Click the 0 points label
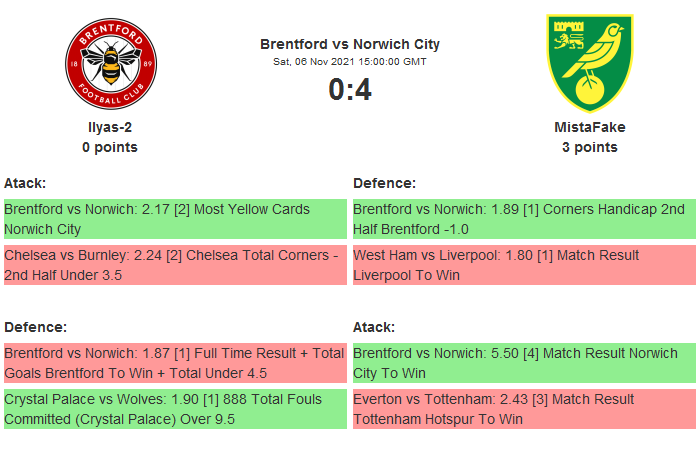700x460 pixels. point(110,147)
